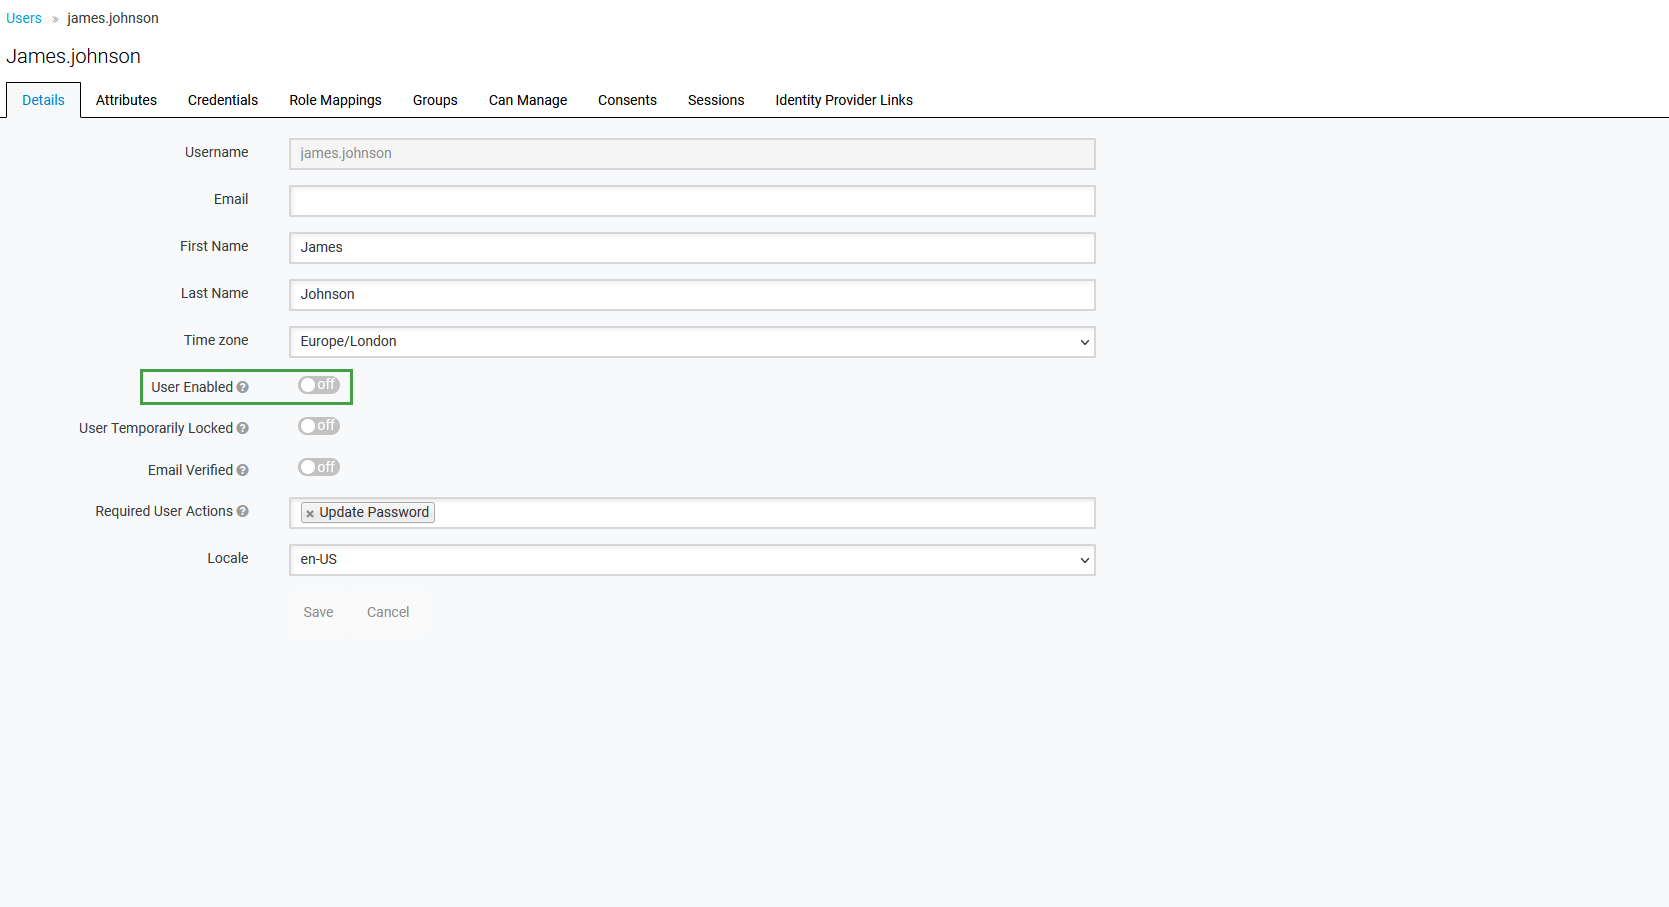Click help icon beside Required User Actions
This screenshot has width=1669, height=907.
tap(243, 512)
